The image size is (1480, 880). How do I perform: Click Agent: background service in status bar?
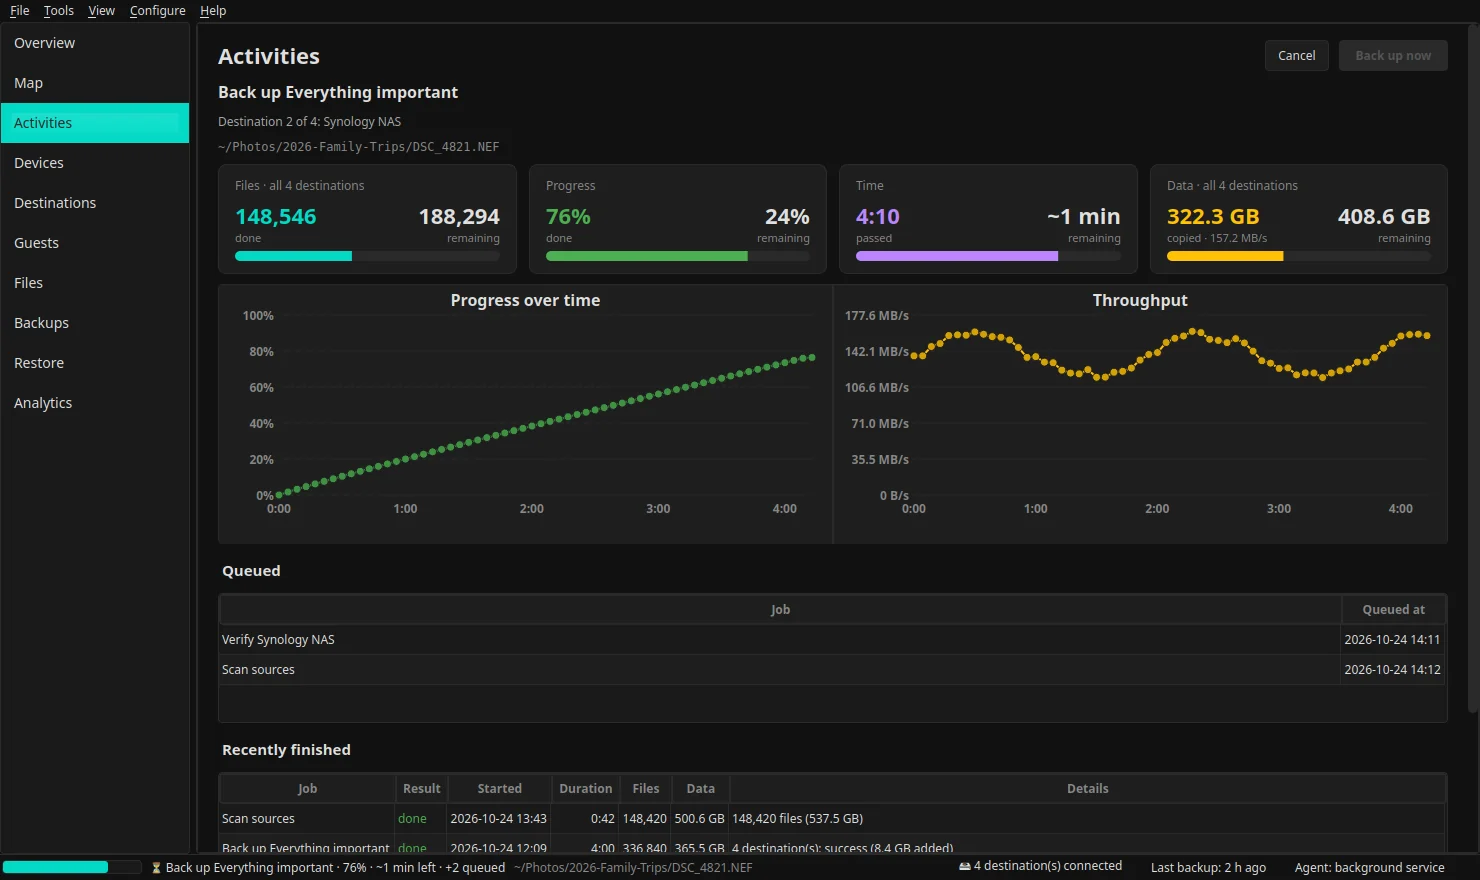click(1369, 867)
